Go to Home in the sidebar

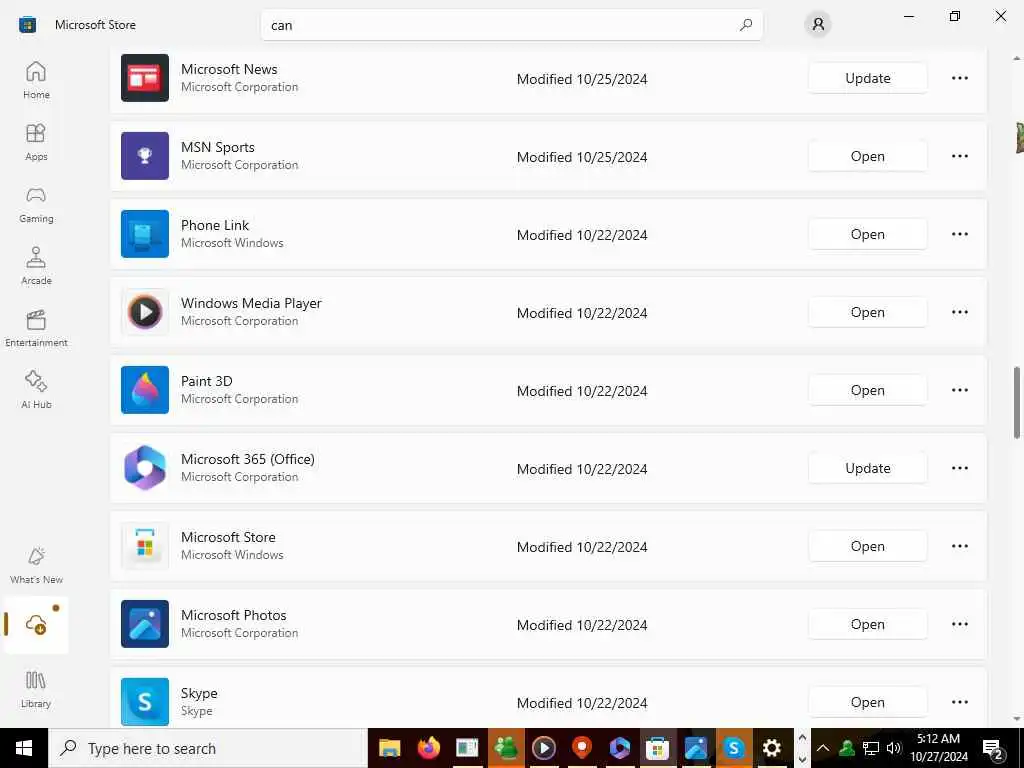click(36, 80)
